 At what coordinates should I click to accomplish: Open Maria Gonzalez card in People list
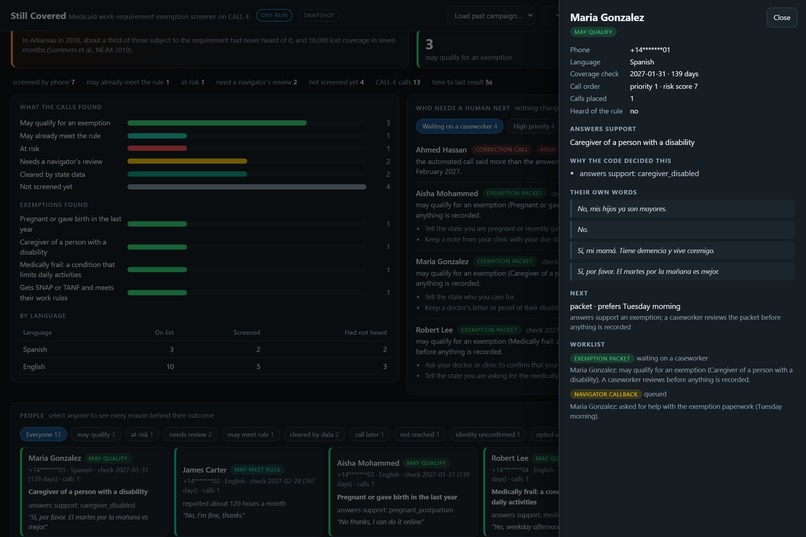tap(94, 492)
